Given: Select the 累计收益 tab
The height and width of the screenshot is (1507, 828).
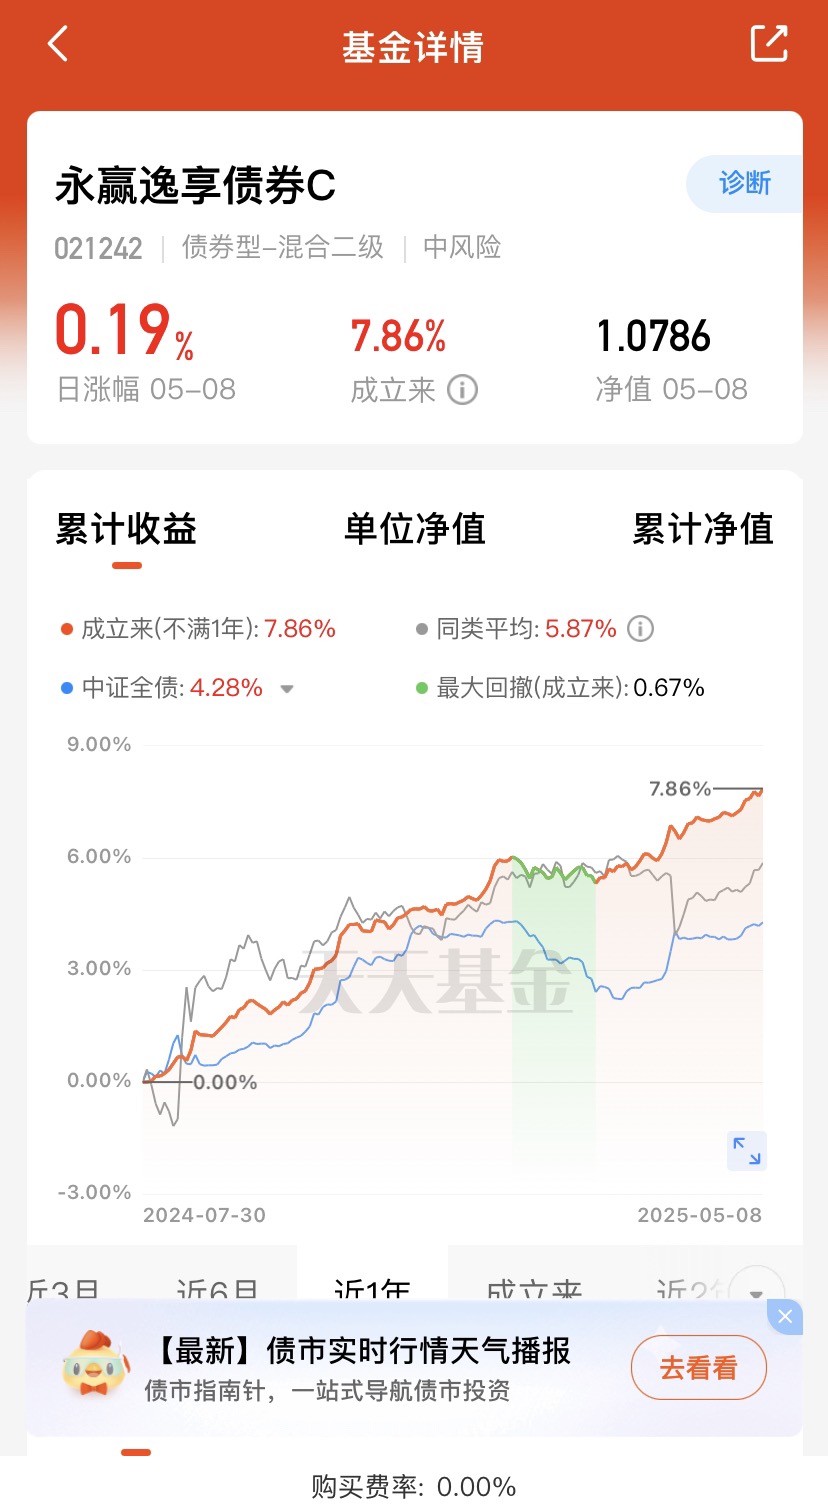Looking at the screenshot, I should pos(126,529).
